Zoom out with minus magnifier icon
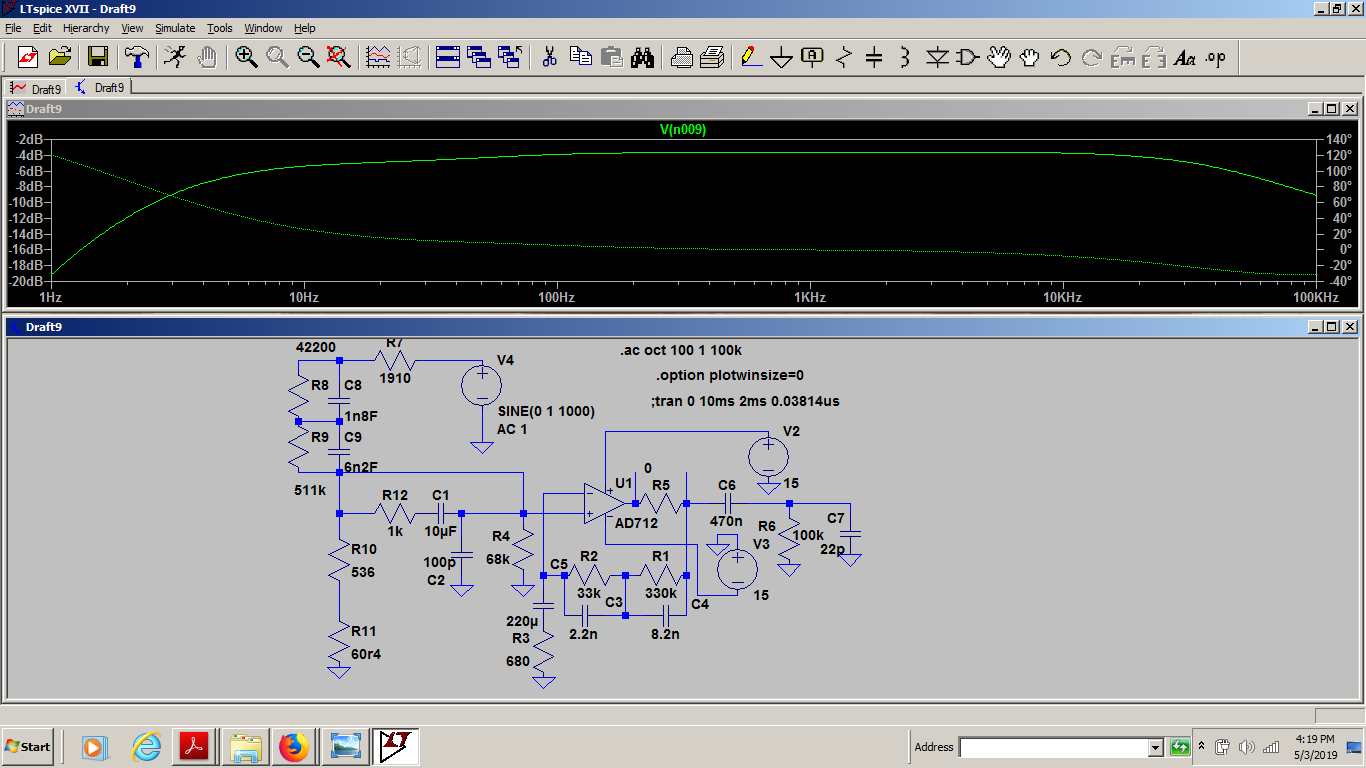 pyautogui.click(x=308, y=57)
